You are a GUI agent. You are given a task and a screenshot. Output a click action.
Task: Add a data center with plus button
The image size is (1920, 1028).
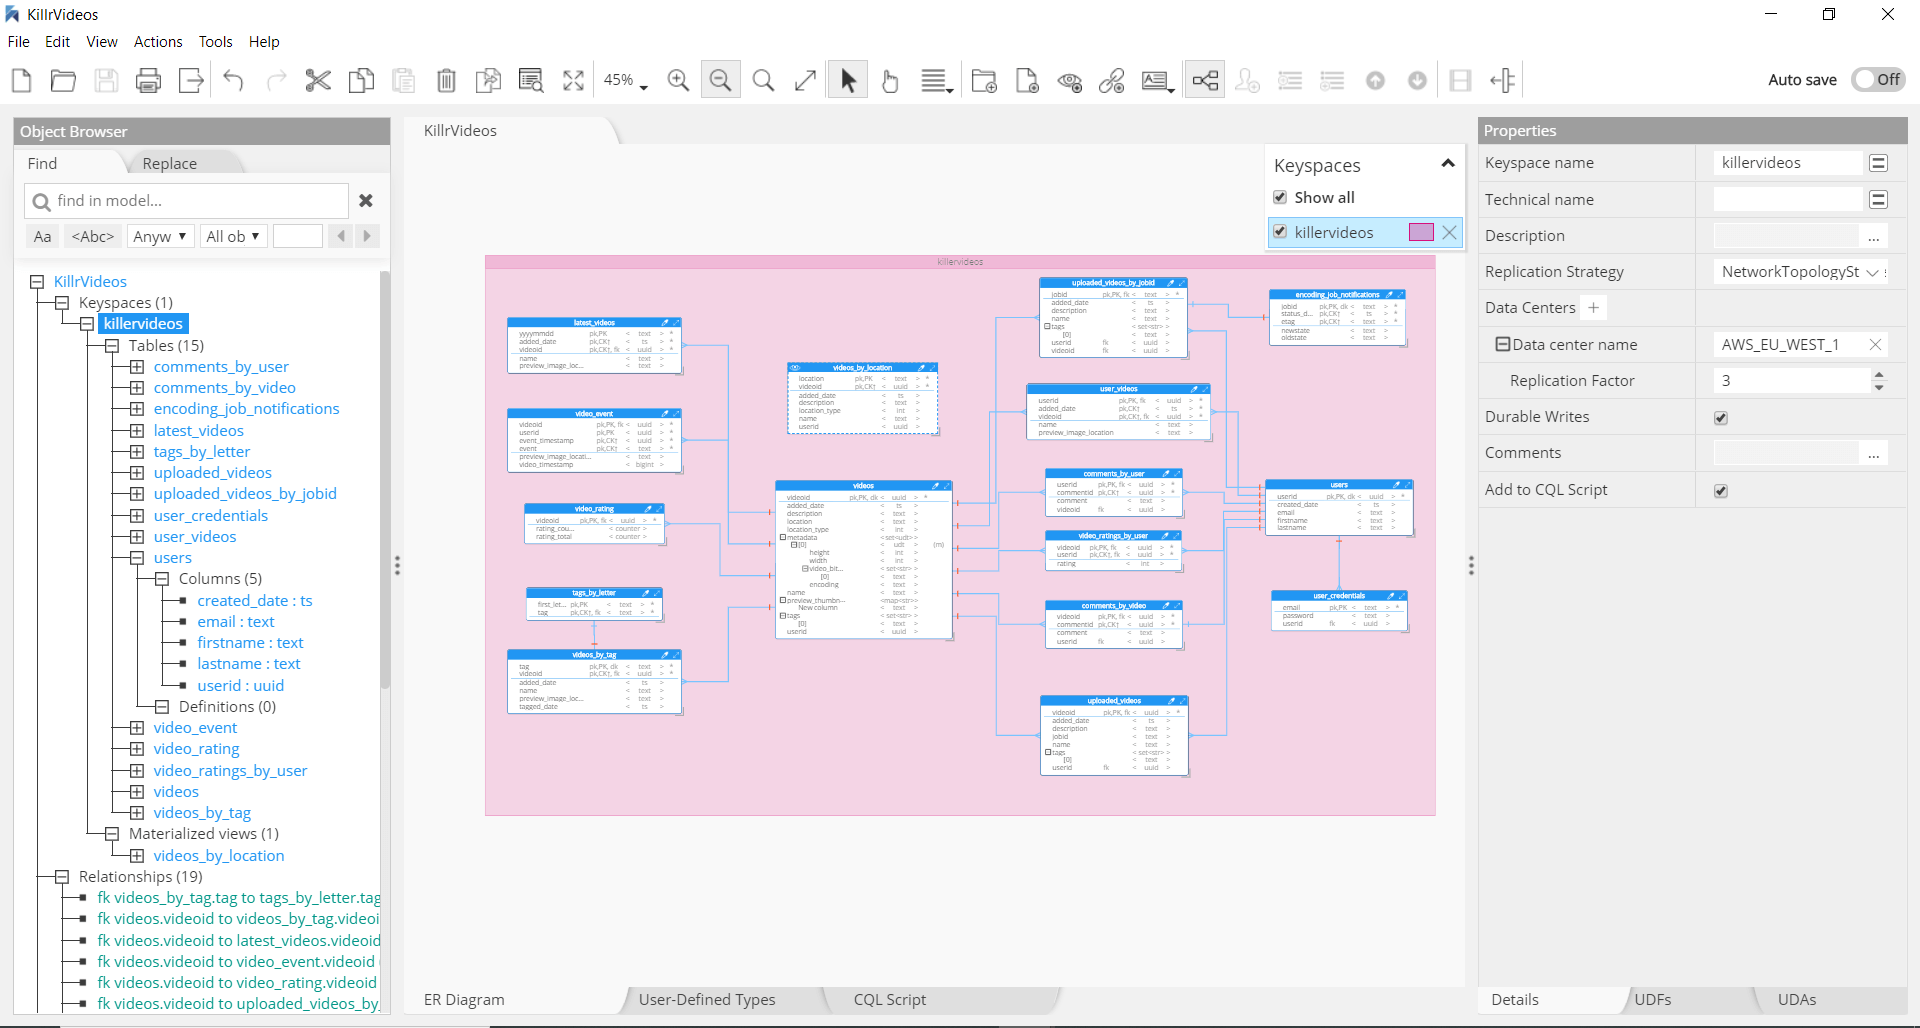click(1593, 308)
